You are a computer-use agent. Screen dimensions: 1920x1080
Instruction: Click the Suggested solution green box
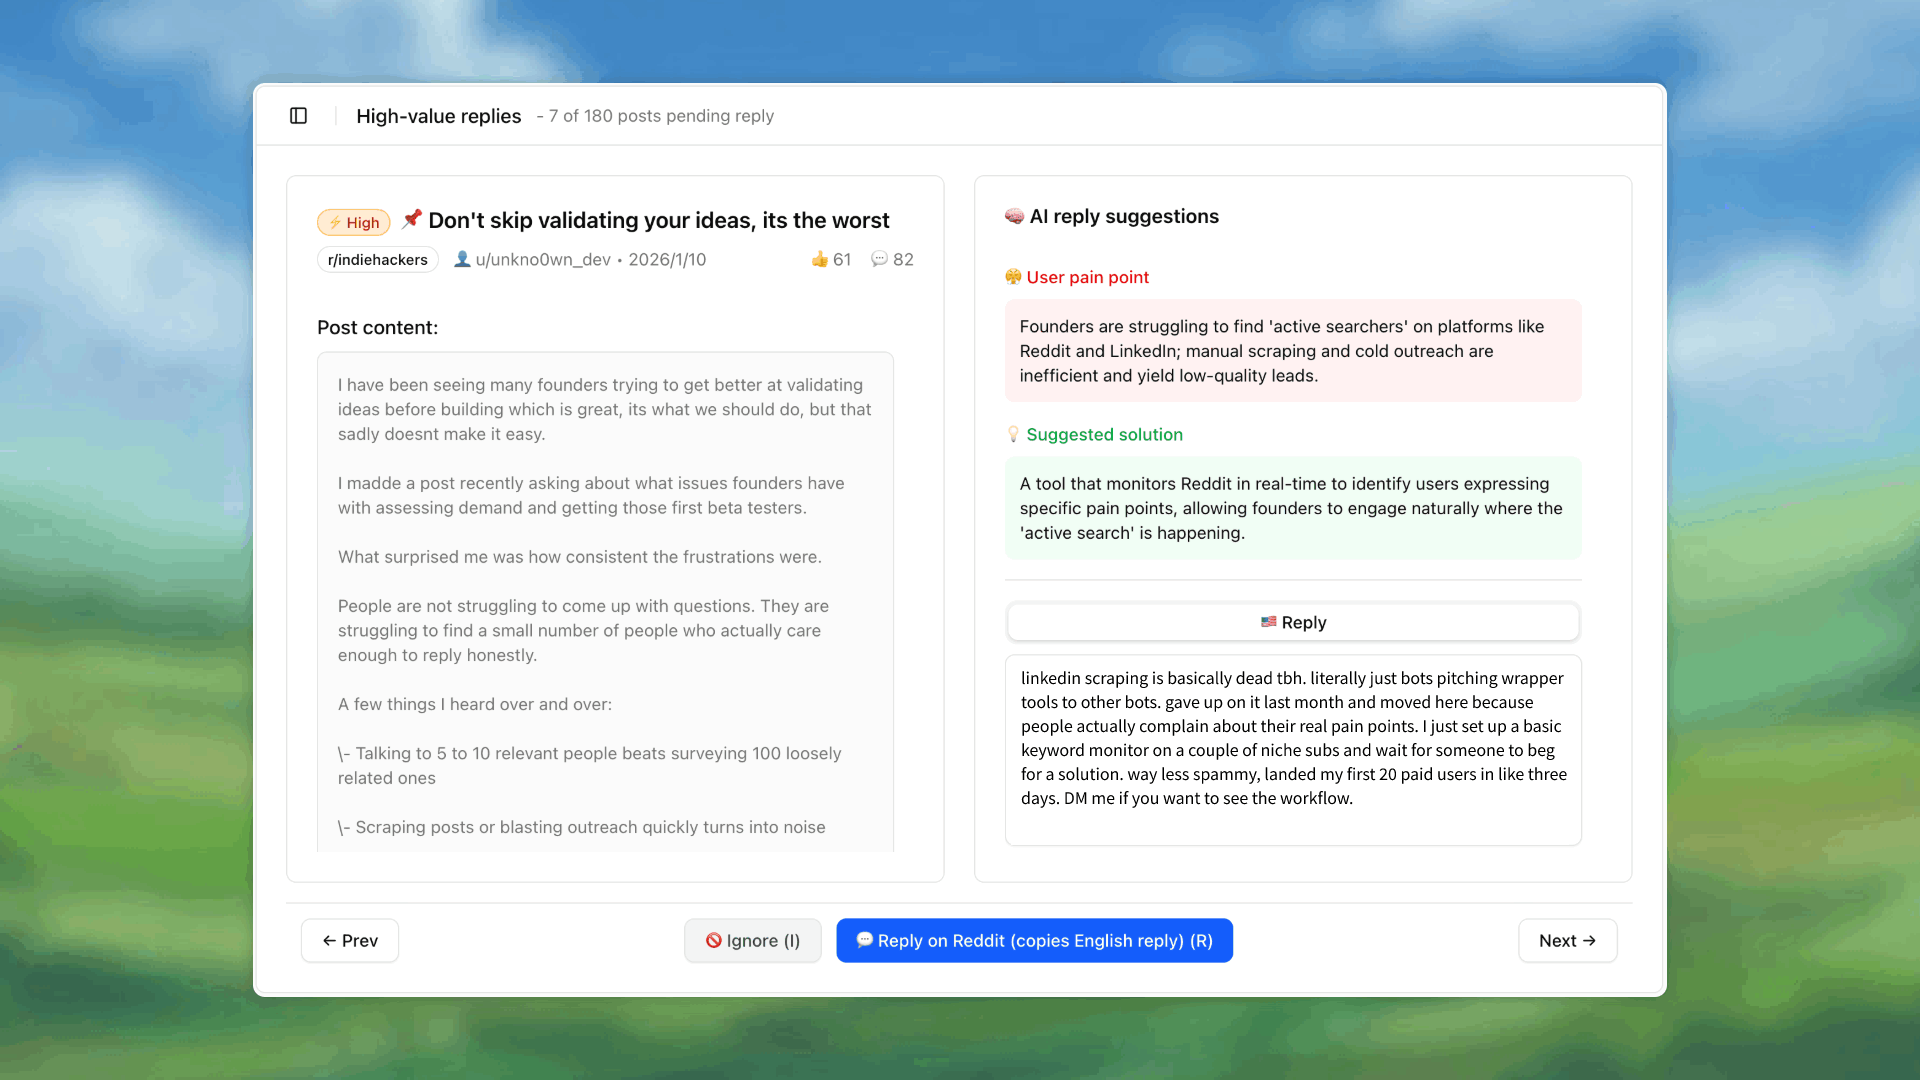[1292, 508]
